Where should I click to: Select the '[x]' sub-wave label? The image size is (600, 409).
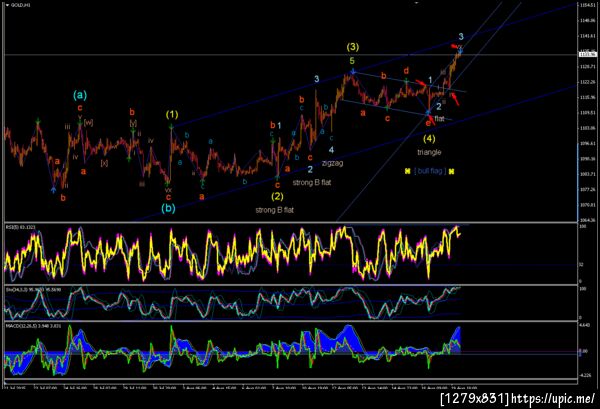click(104, 163)
